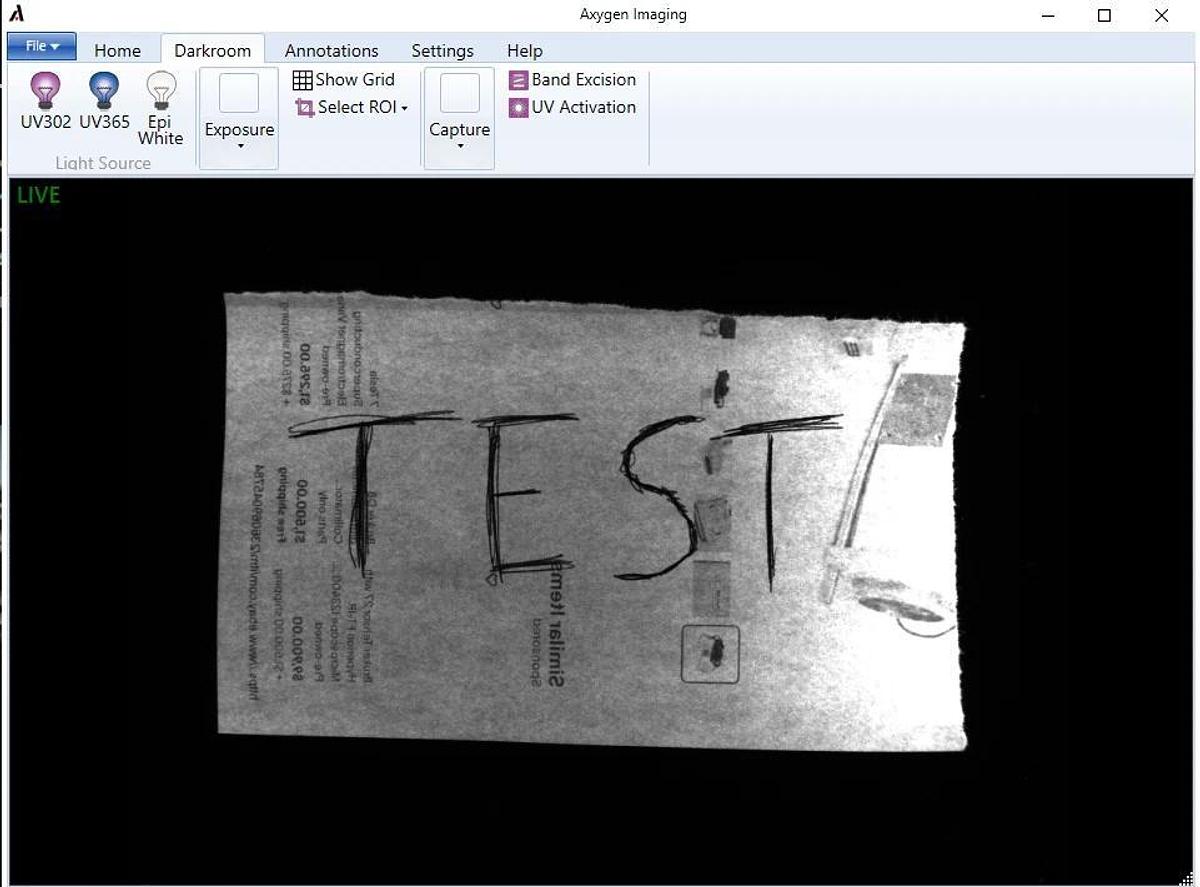Turn on the UV302 light source
1200x887 pixels.
coord(45,100)
